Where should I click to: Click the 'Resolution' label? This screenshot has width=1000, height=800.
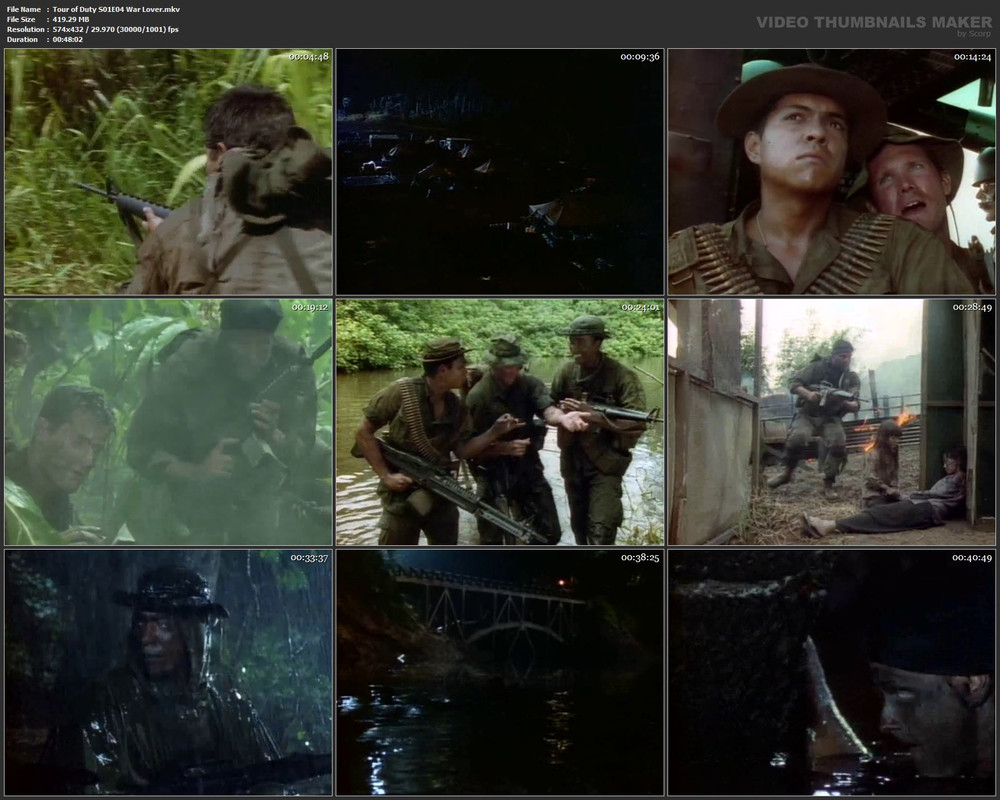pyautogui.click(x=26, y=29)
